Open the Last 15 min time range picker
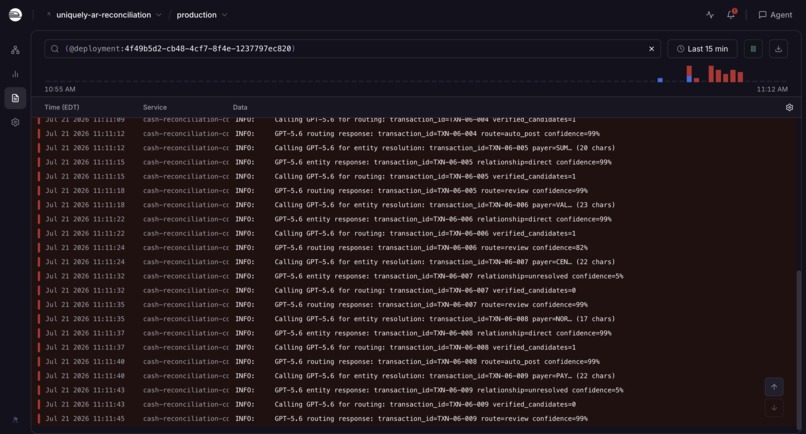The width and height of the screenshot is (806, 434). 702,49
